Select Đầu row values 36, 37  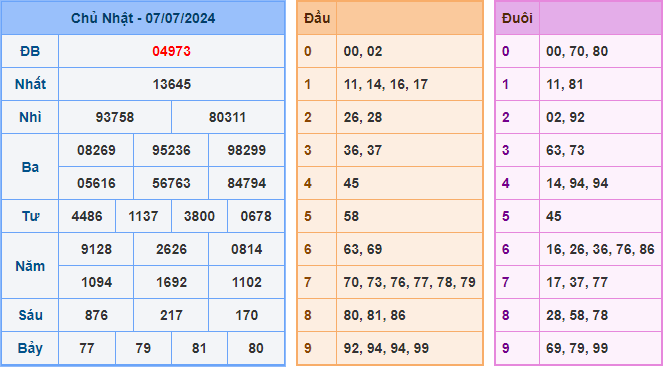pyautogui.click(x=363, y=150)
